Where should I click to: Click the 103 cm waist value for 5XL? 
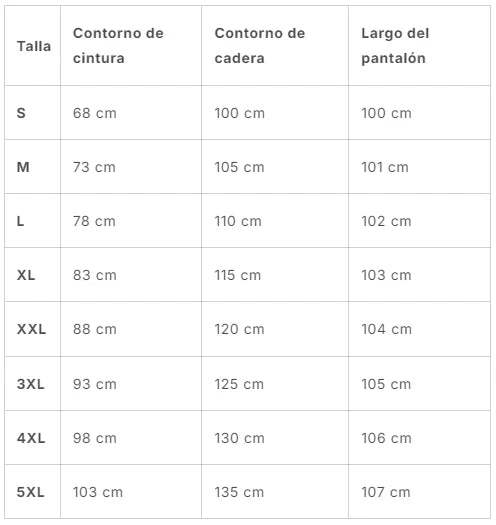click(98, 492)
